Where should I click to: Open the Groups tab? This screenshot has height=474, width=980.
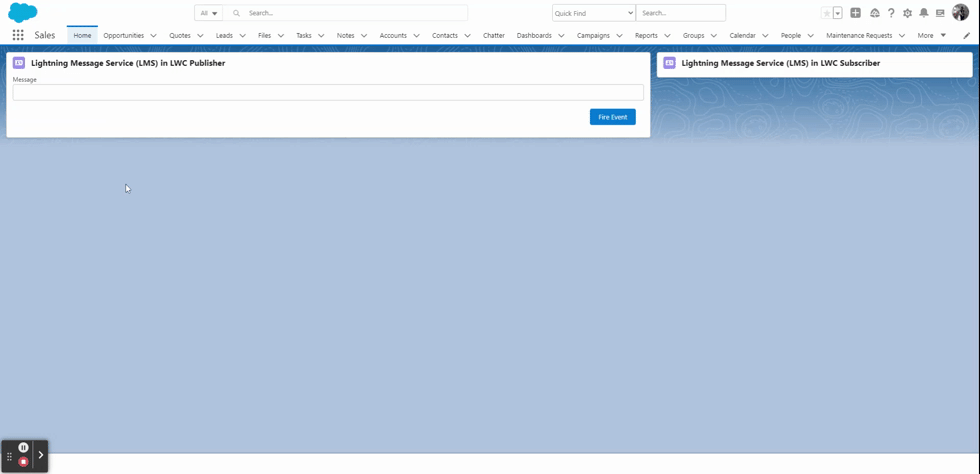coord(694,36)
